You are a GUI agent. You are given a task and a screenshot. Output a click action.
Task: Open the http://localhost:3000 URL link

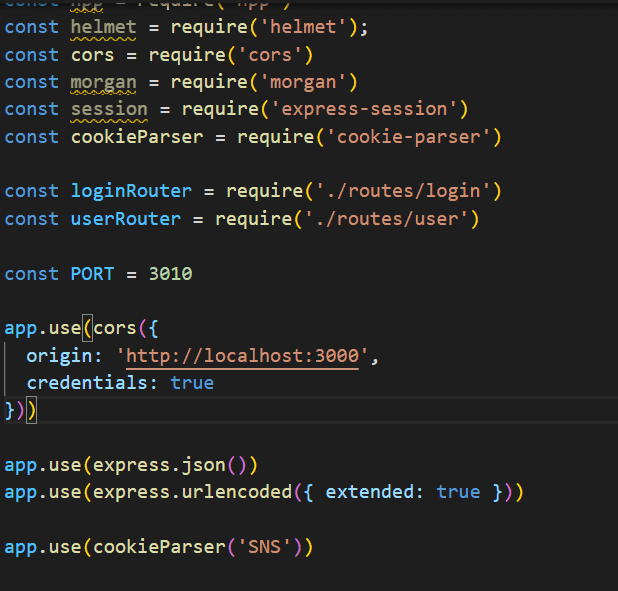click(242, 357)
